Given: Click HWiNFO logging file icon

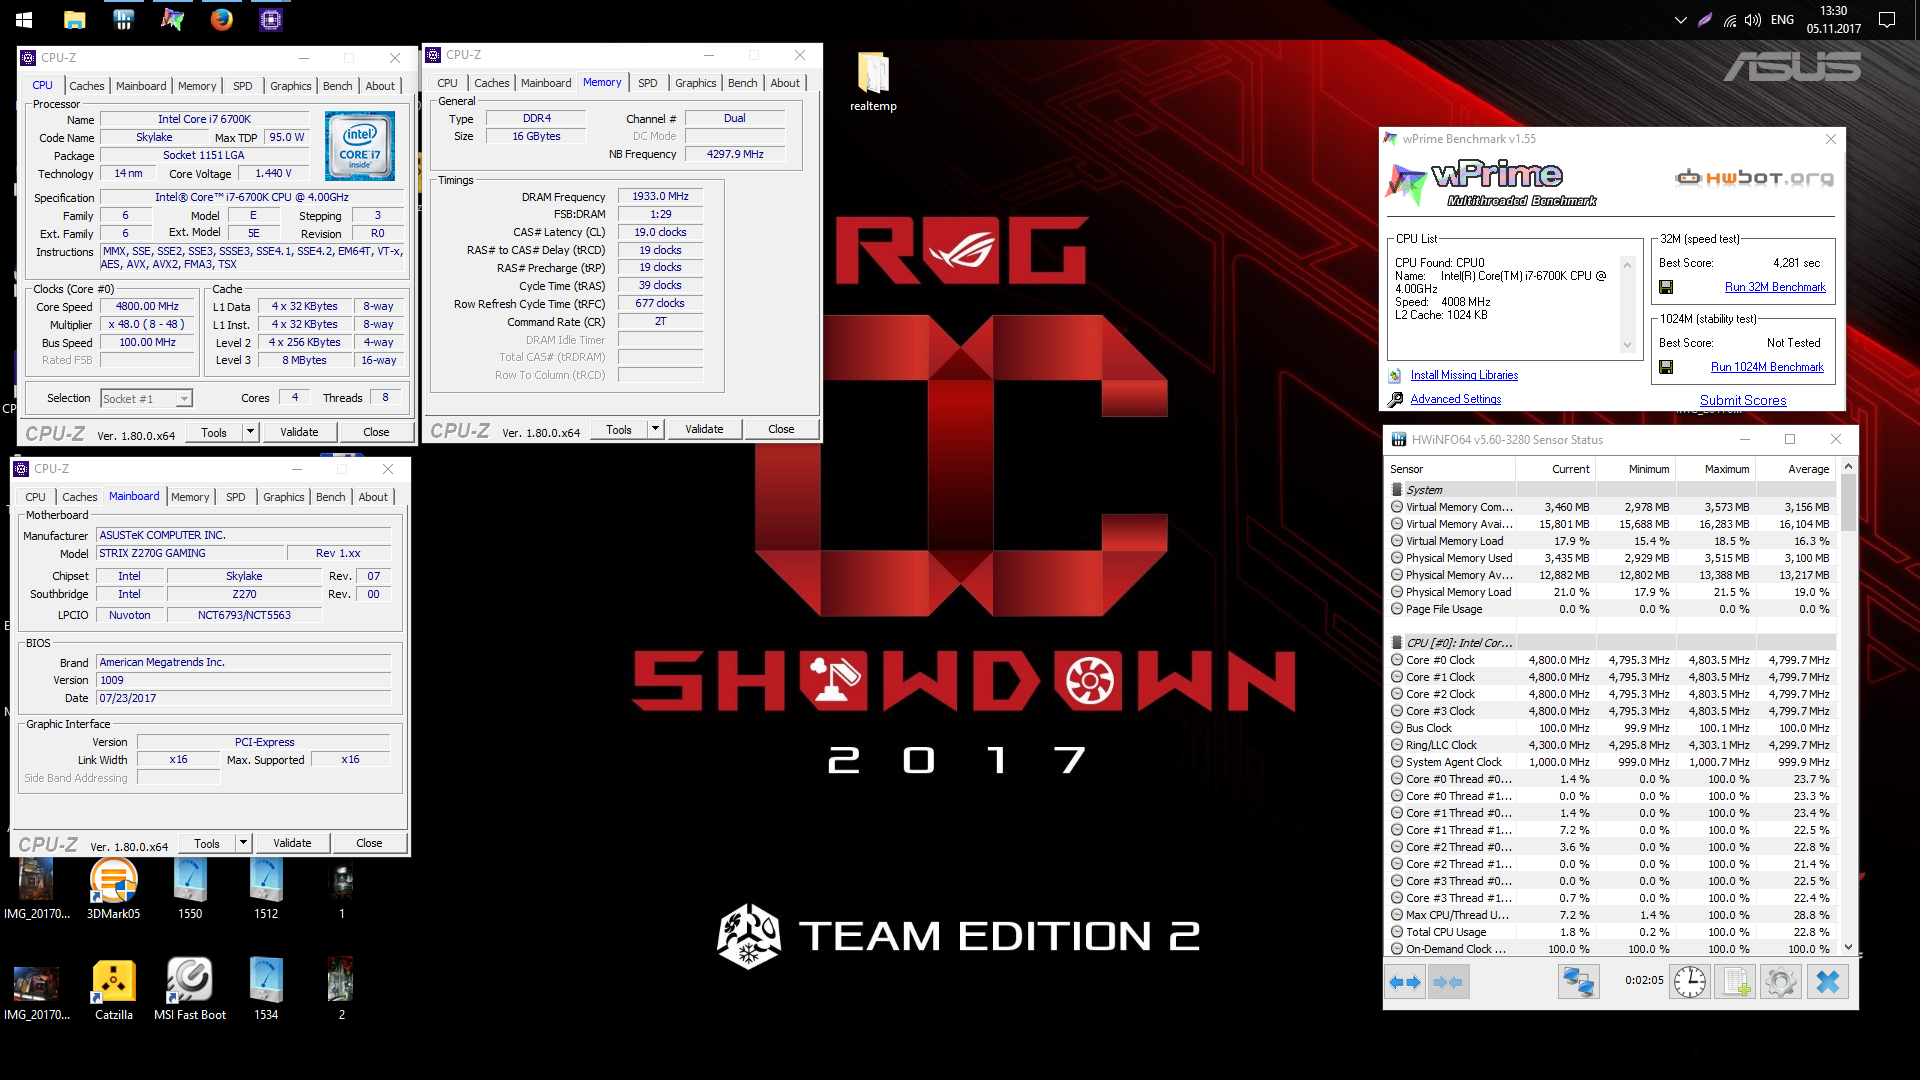Looking at the screenshot, I should (x=1735, y=982).
